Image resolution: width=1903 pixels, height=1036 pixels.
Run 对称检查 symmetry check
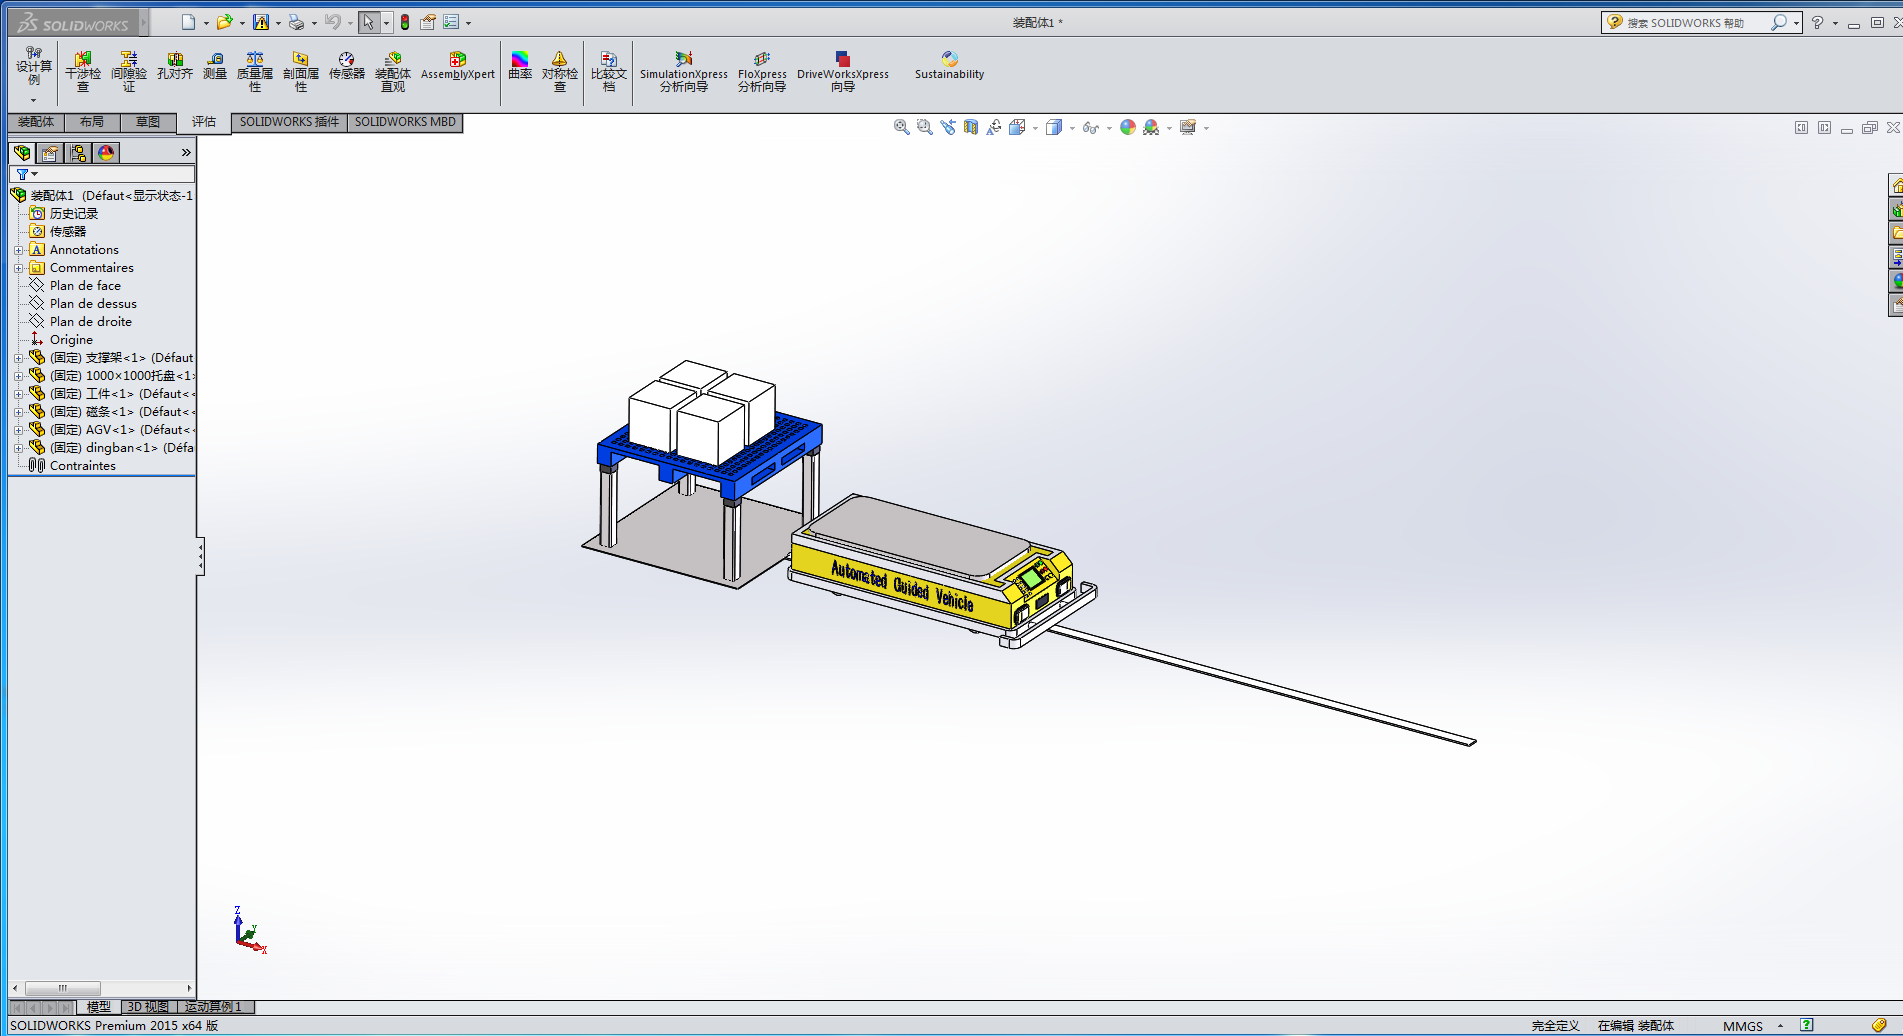click(x=560, y=72)
